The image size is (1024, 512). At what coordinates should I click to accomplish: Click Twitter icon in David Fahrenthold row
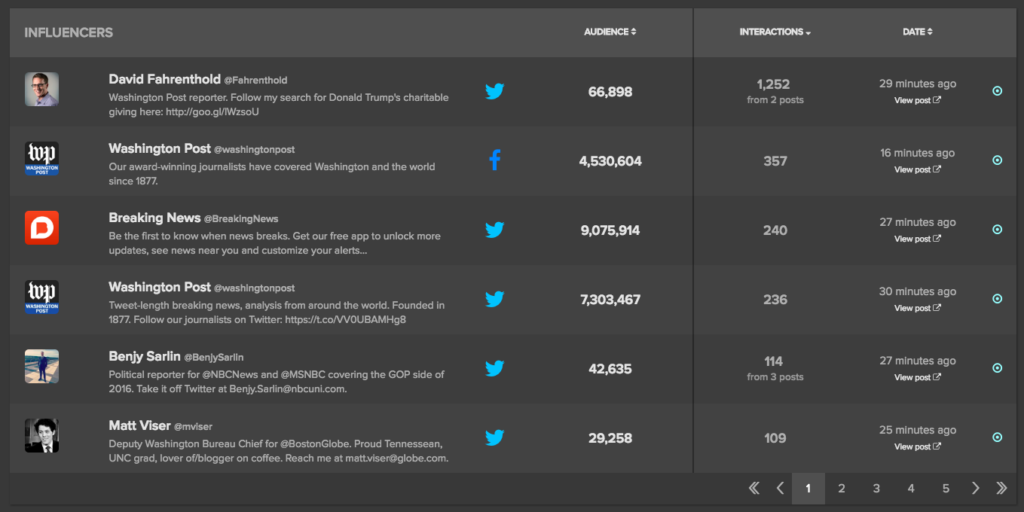tap(494, 91)
